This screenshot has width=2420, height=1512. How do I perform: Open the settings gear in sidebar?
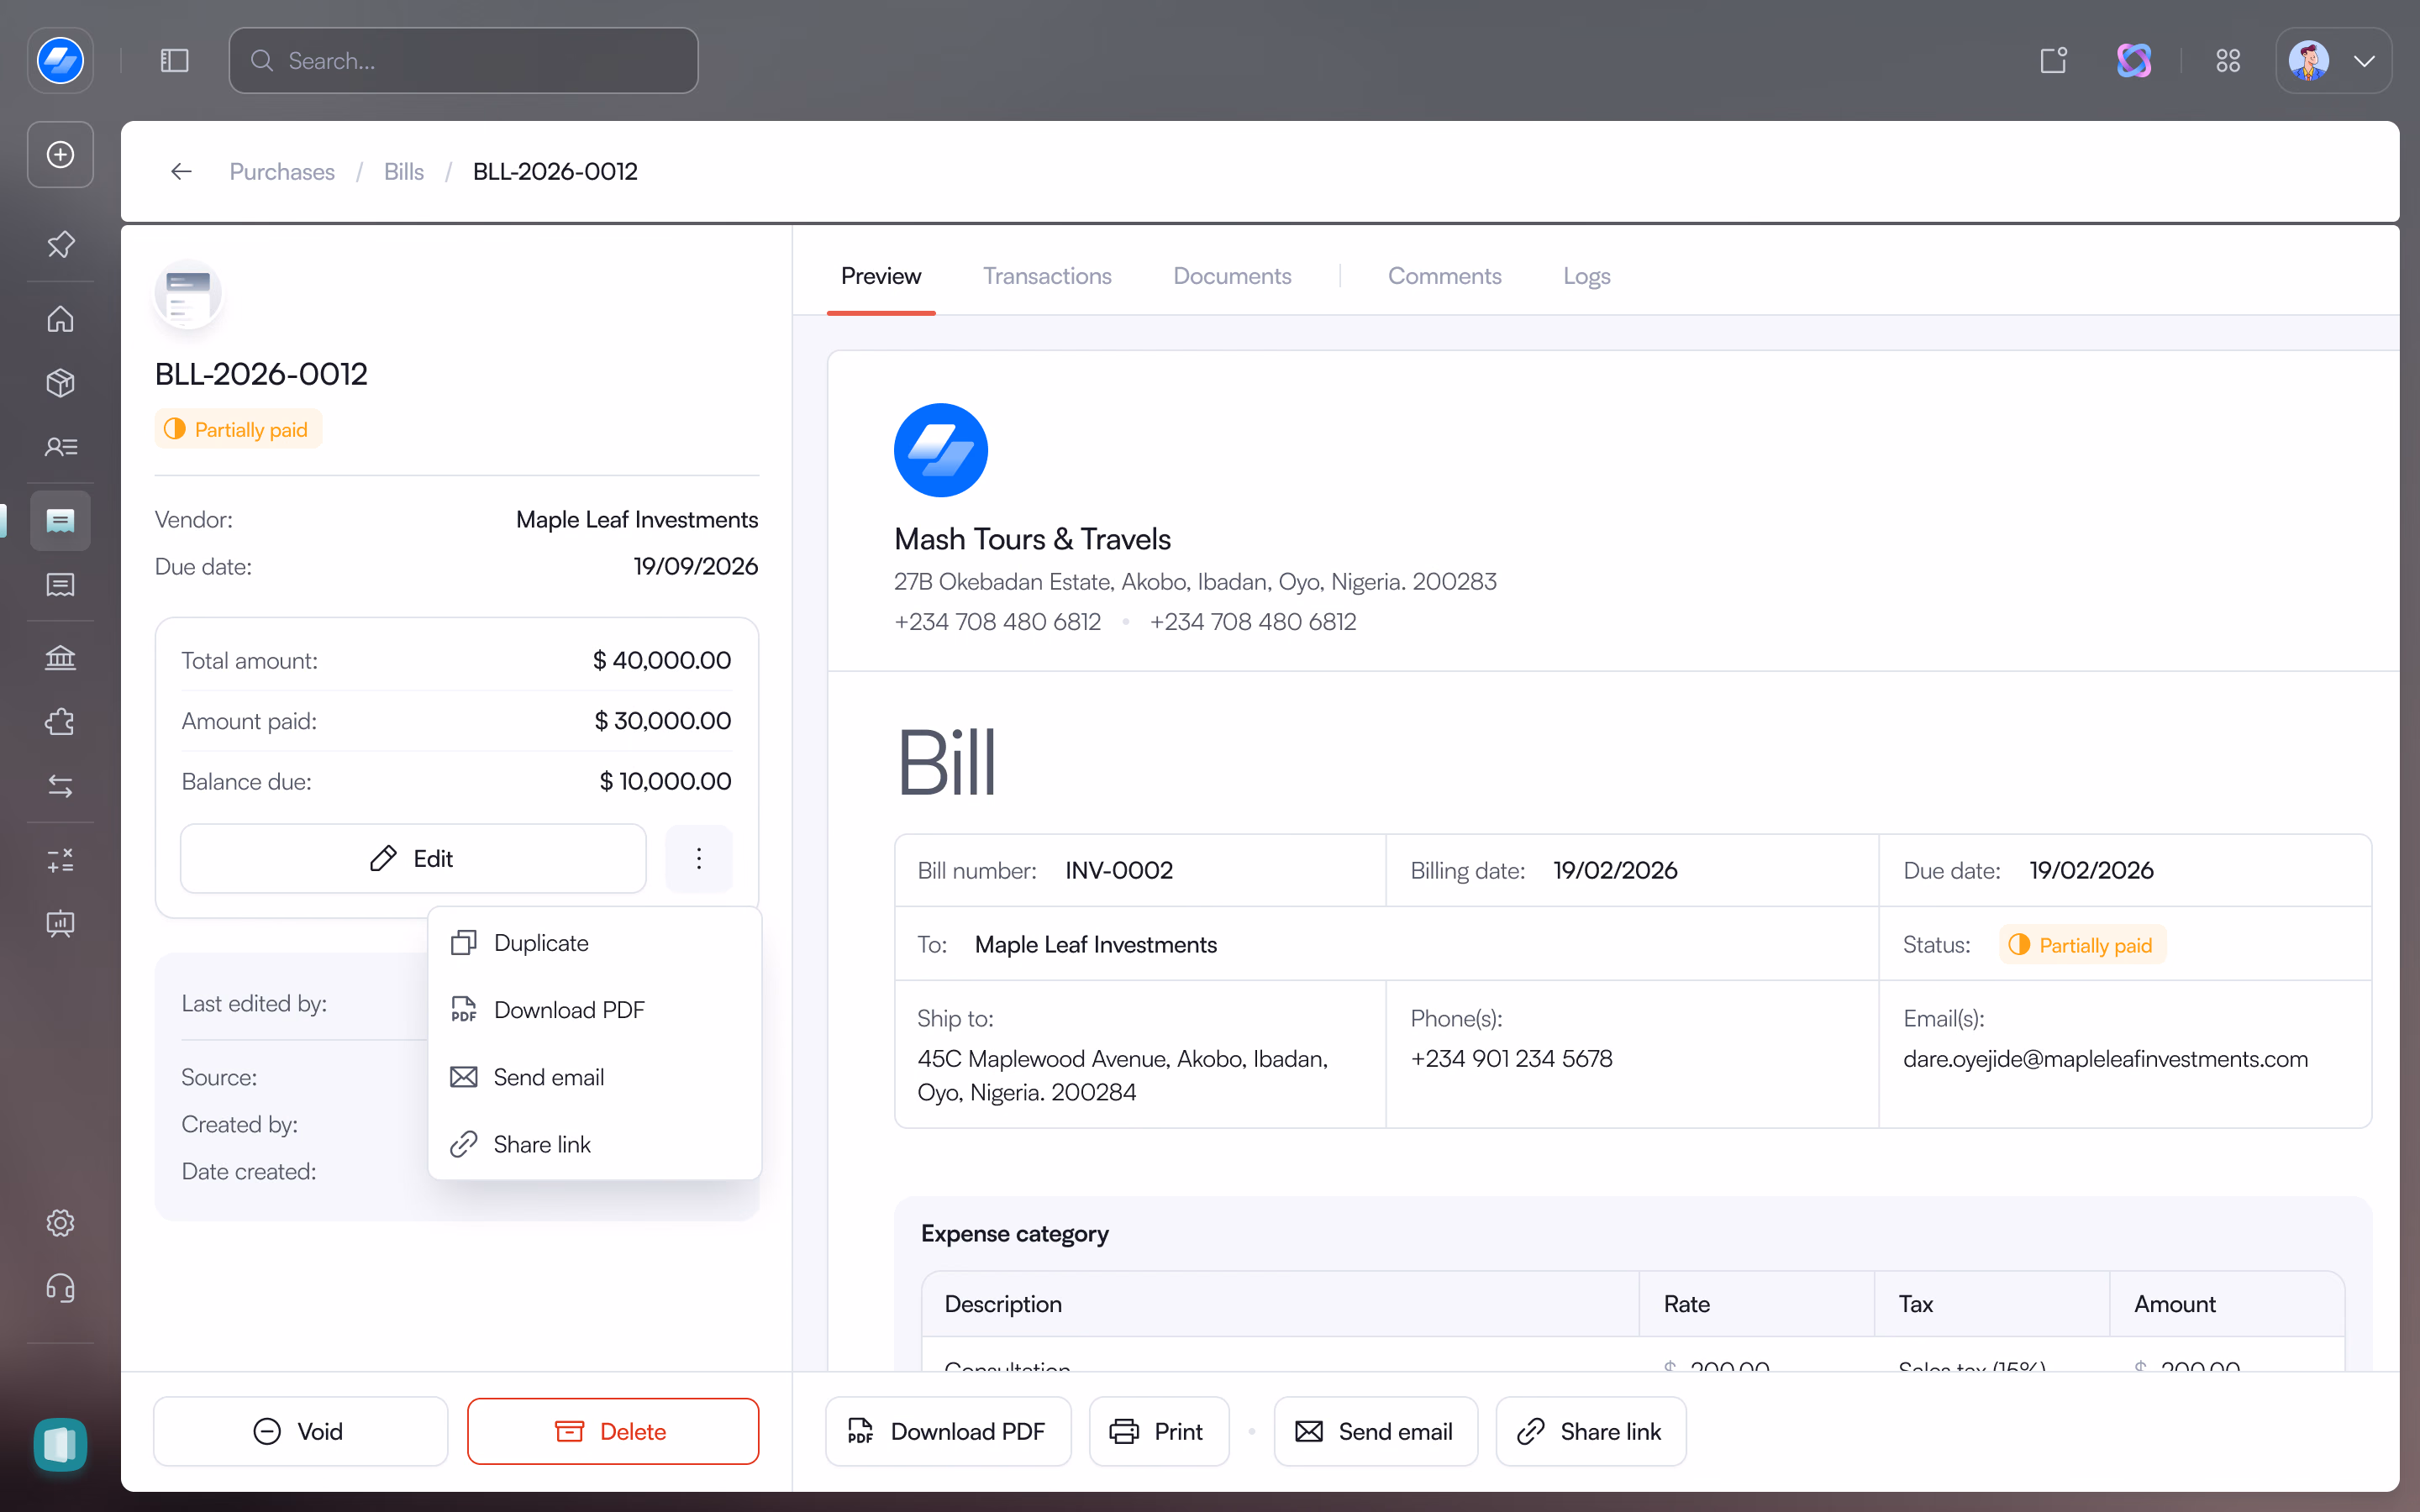61,1223
